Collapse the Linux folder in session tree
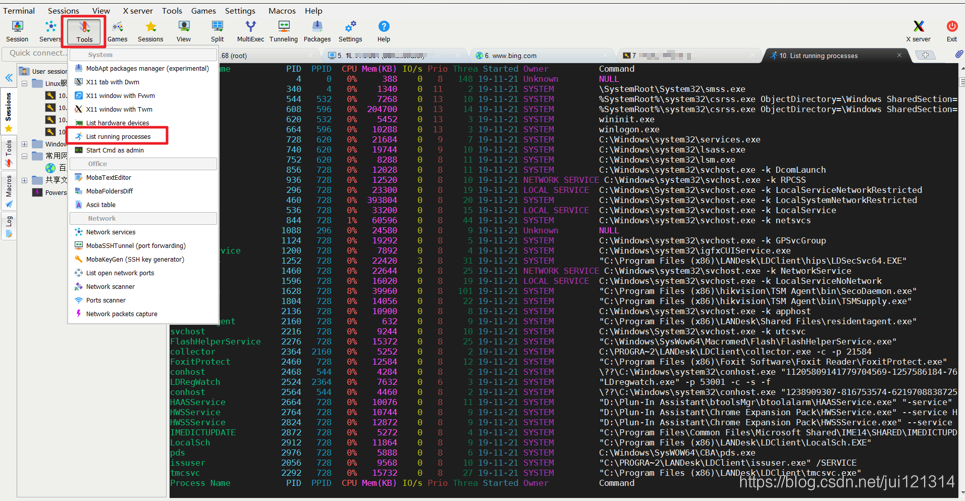 click(25, 83)
